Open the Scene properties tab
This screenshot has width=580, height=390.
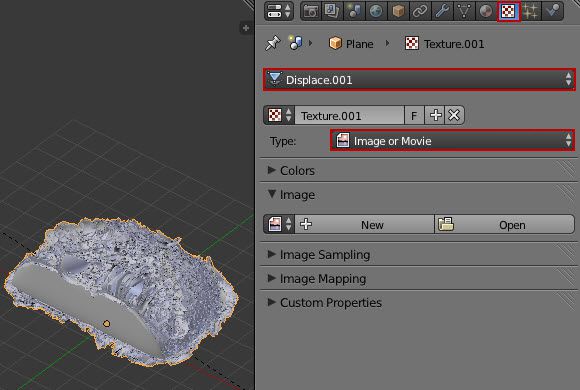[354, 11]
